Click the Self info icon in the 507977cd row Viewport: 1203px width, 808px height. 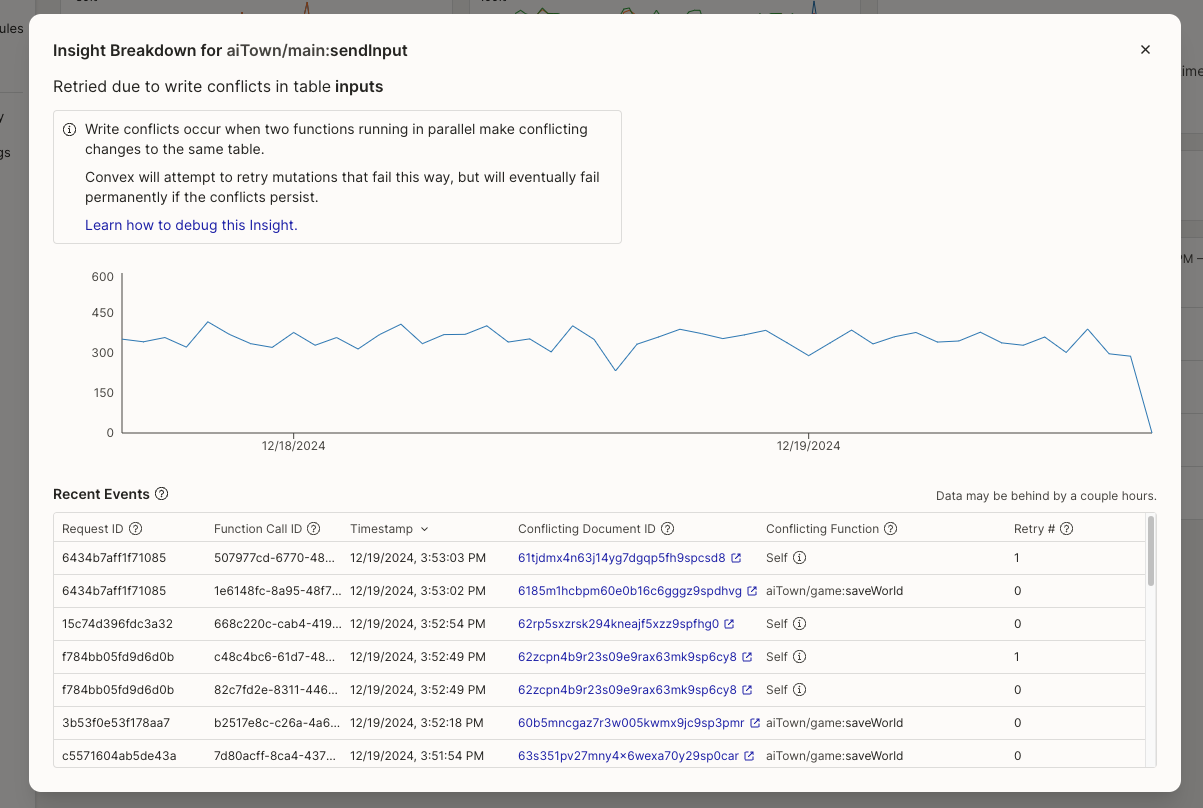(x=800, y=558)
